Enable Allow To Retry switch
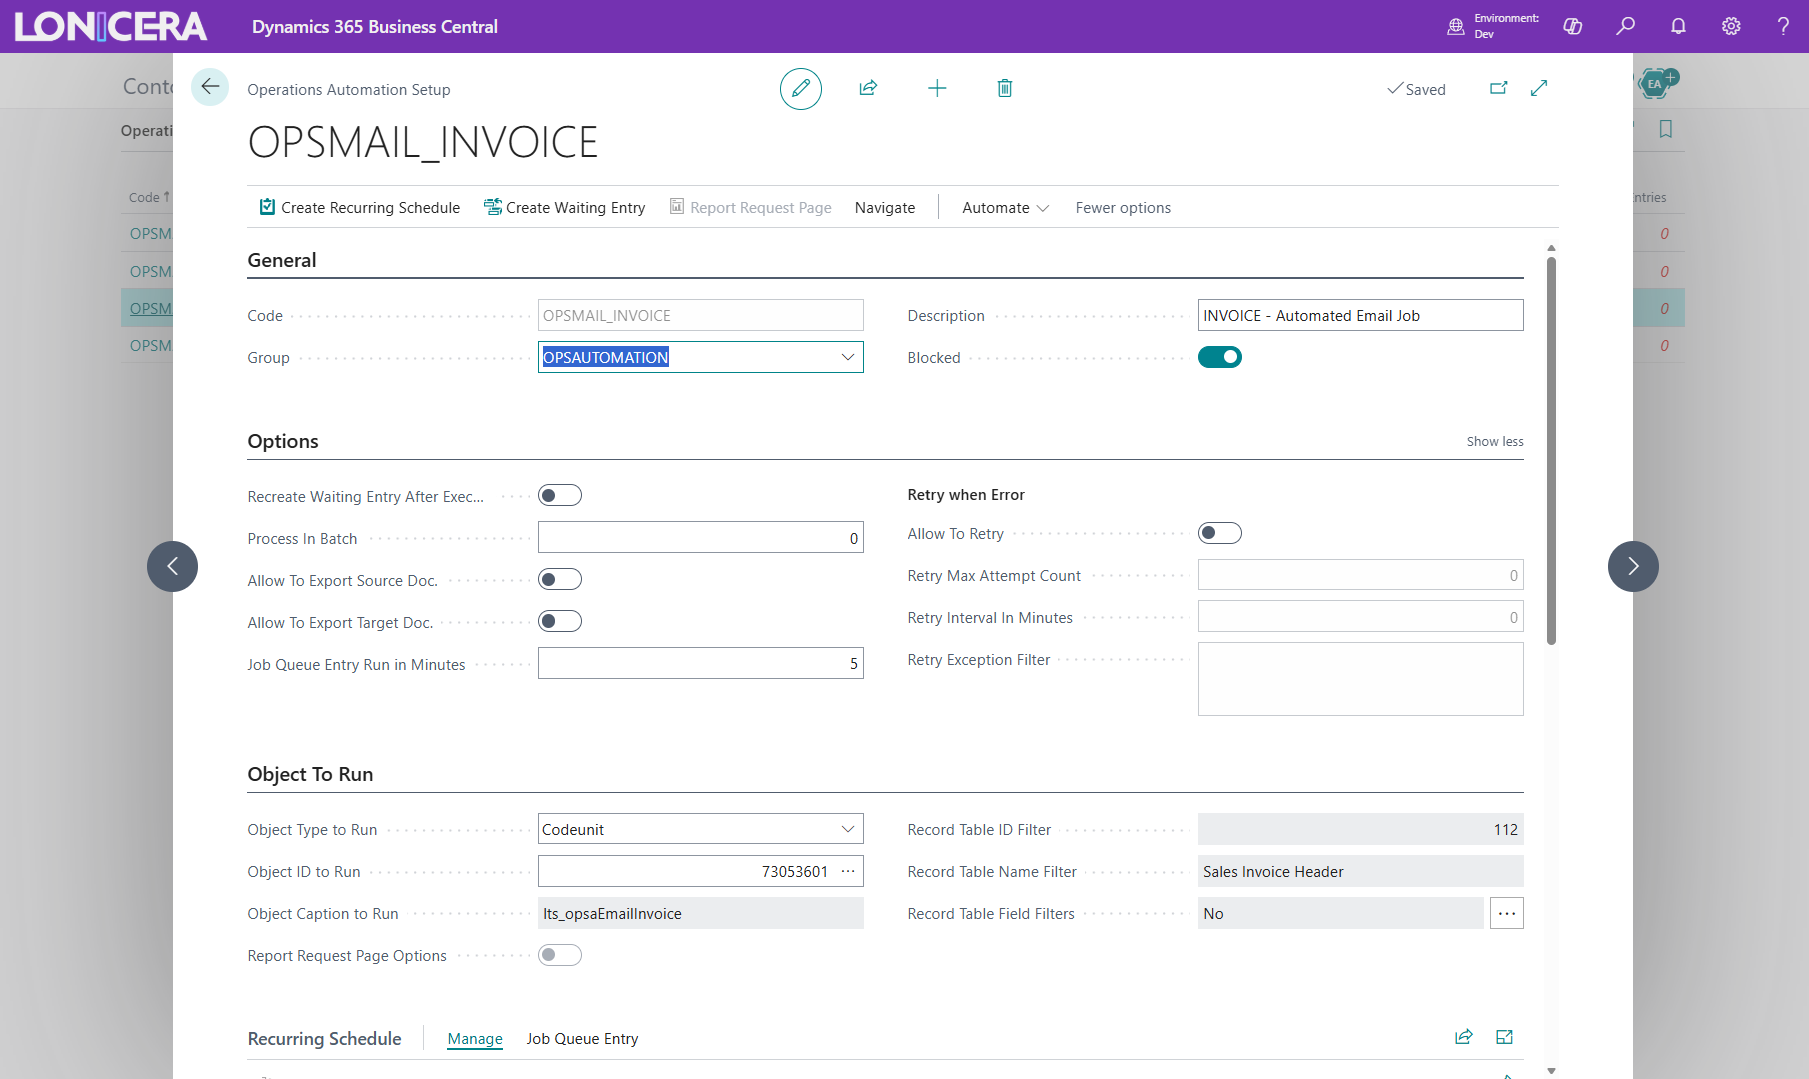1809x1079 pixels. click(1220, 533)
